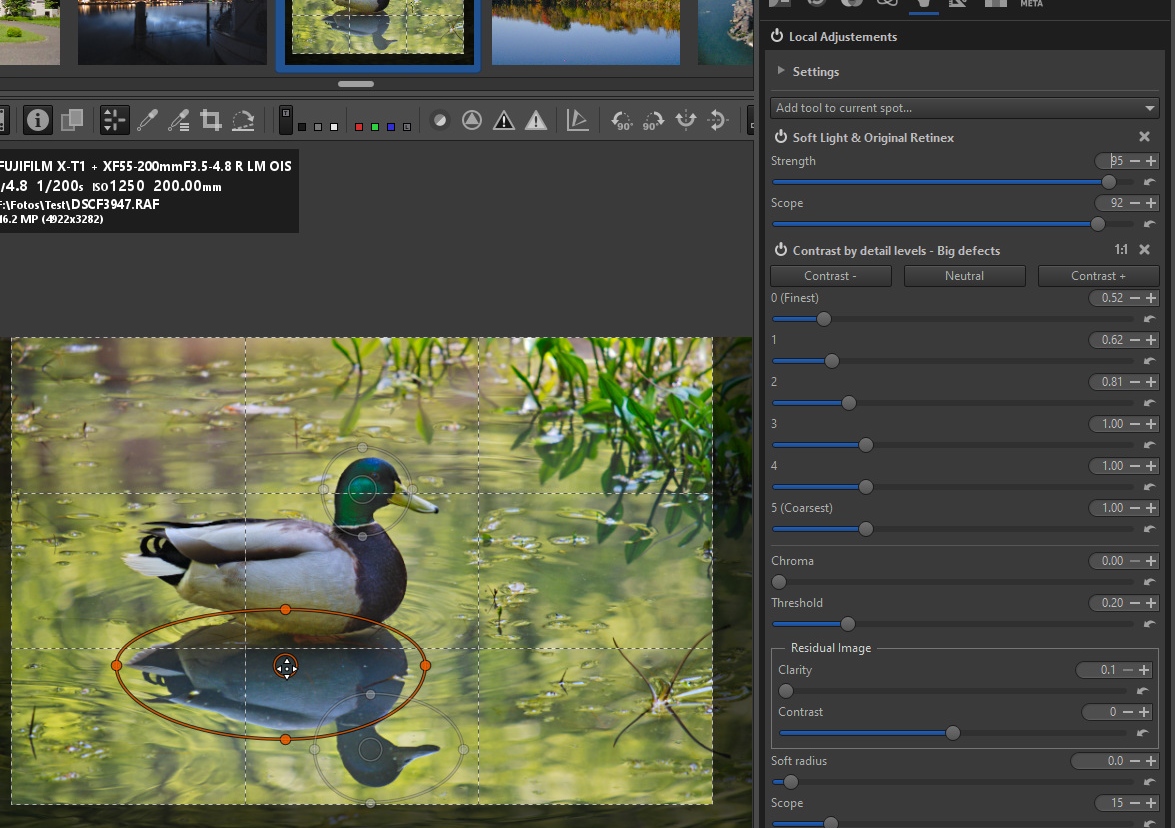Switch to the META tab
This screenshot has height=828, width=1175.
1031,4
